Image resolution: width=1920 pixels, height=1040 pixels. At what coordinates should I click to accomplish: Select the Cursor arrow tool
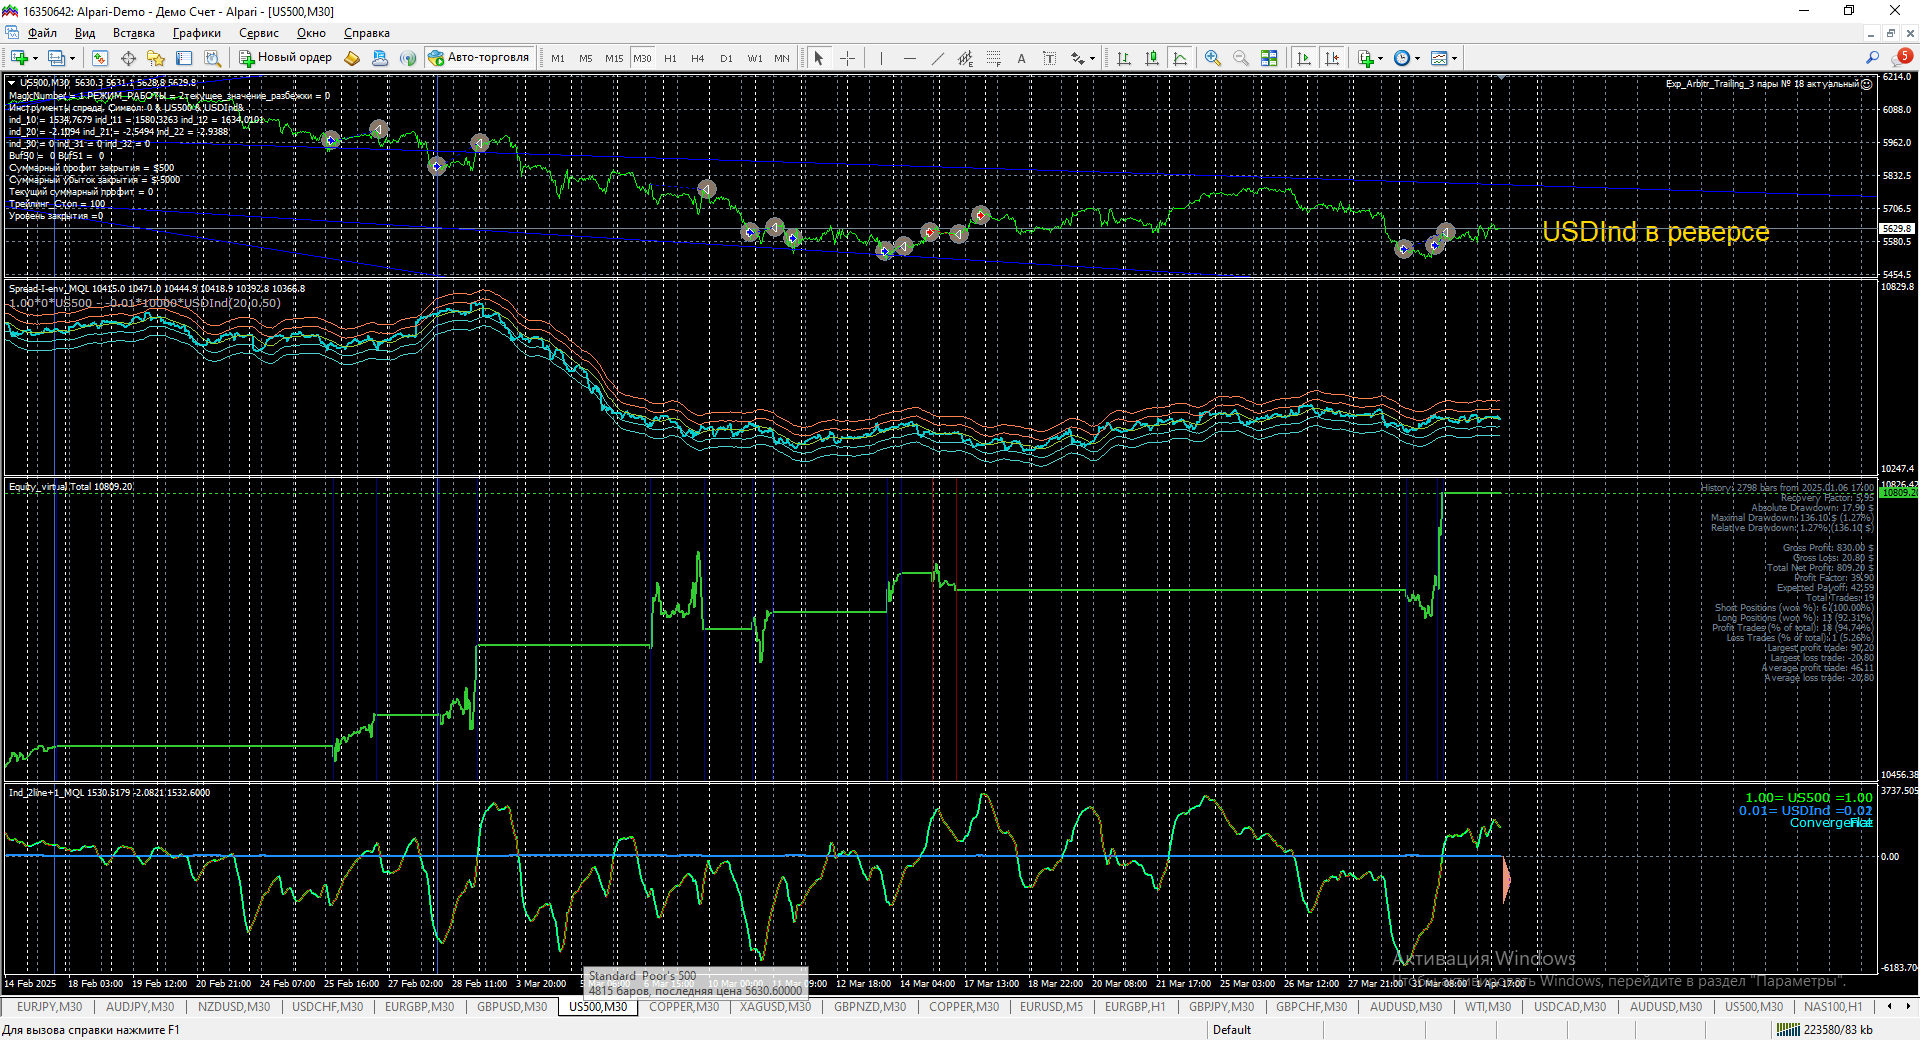819,58
